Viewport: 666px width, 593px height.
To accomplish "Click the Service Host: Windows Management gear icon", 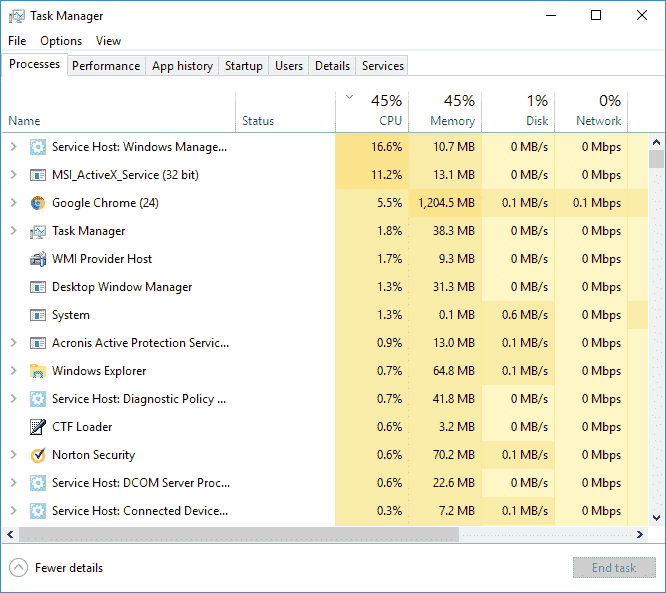I will tap(38, 147).
